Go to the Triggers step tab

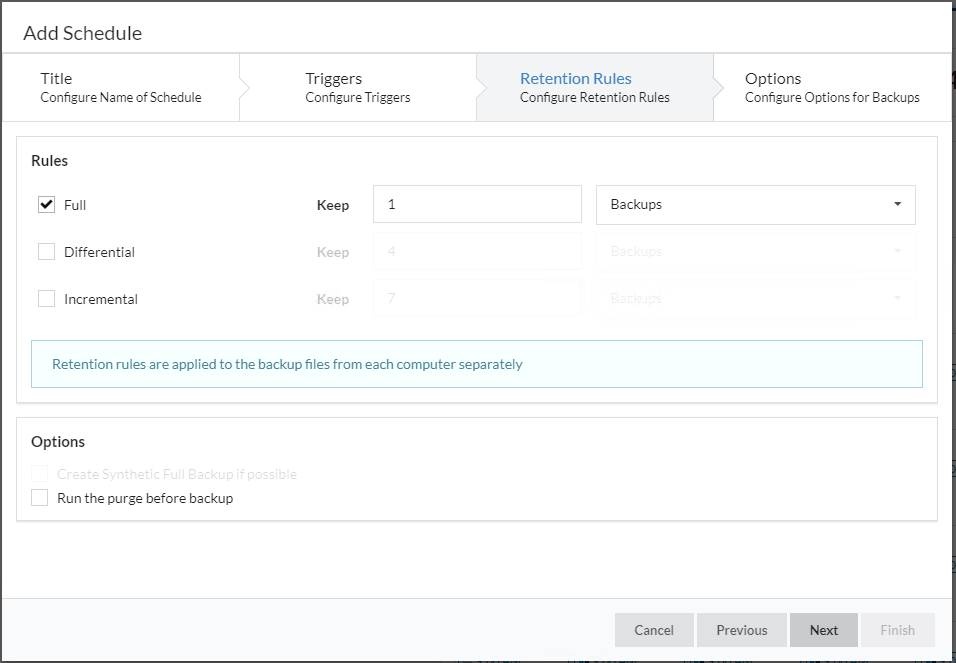click(x=357, y=88)
